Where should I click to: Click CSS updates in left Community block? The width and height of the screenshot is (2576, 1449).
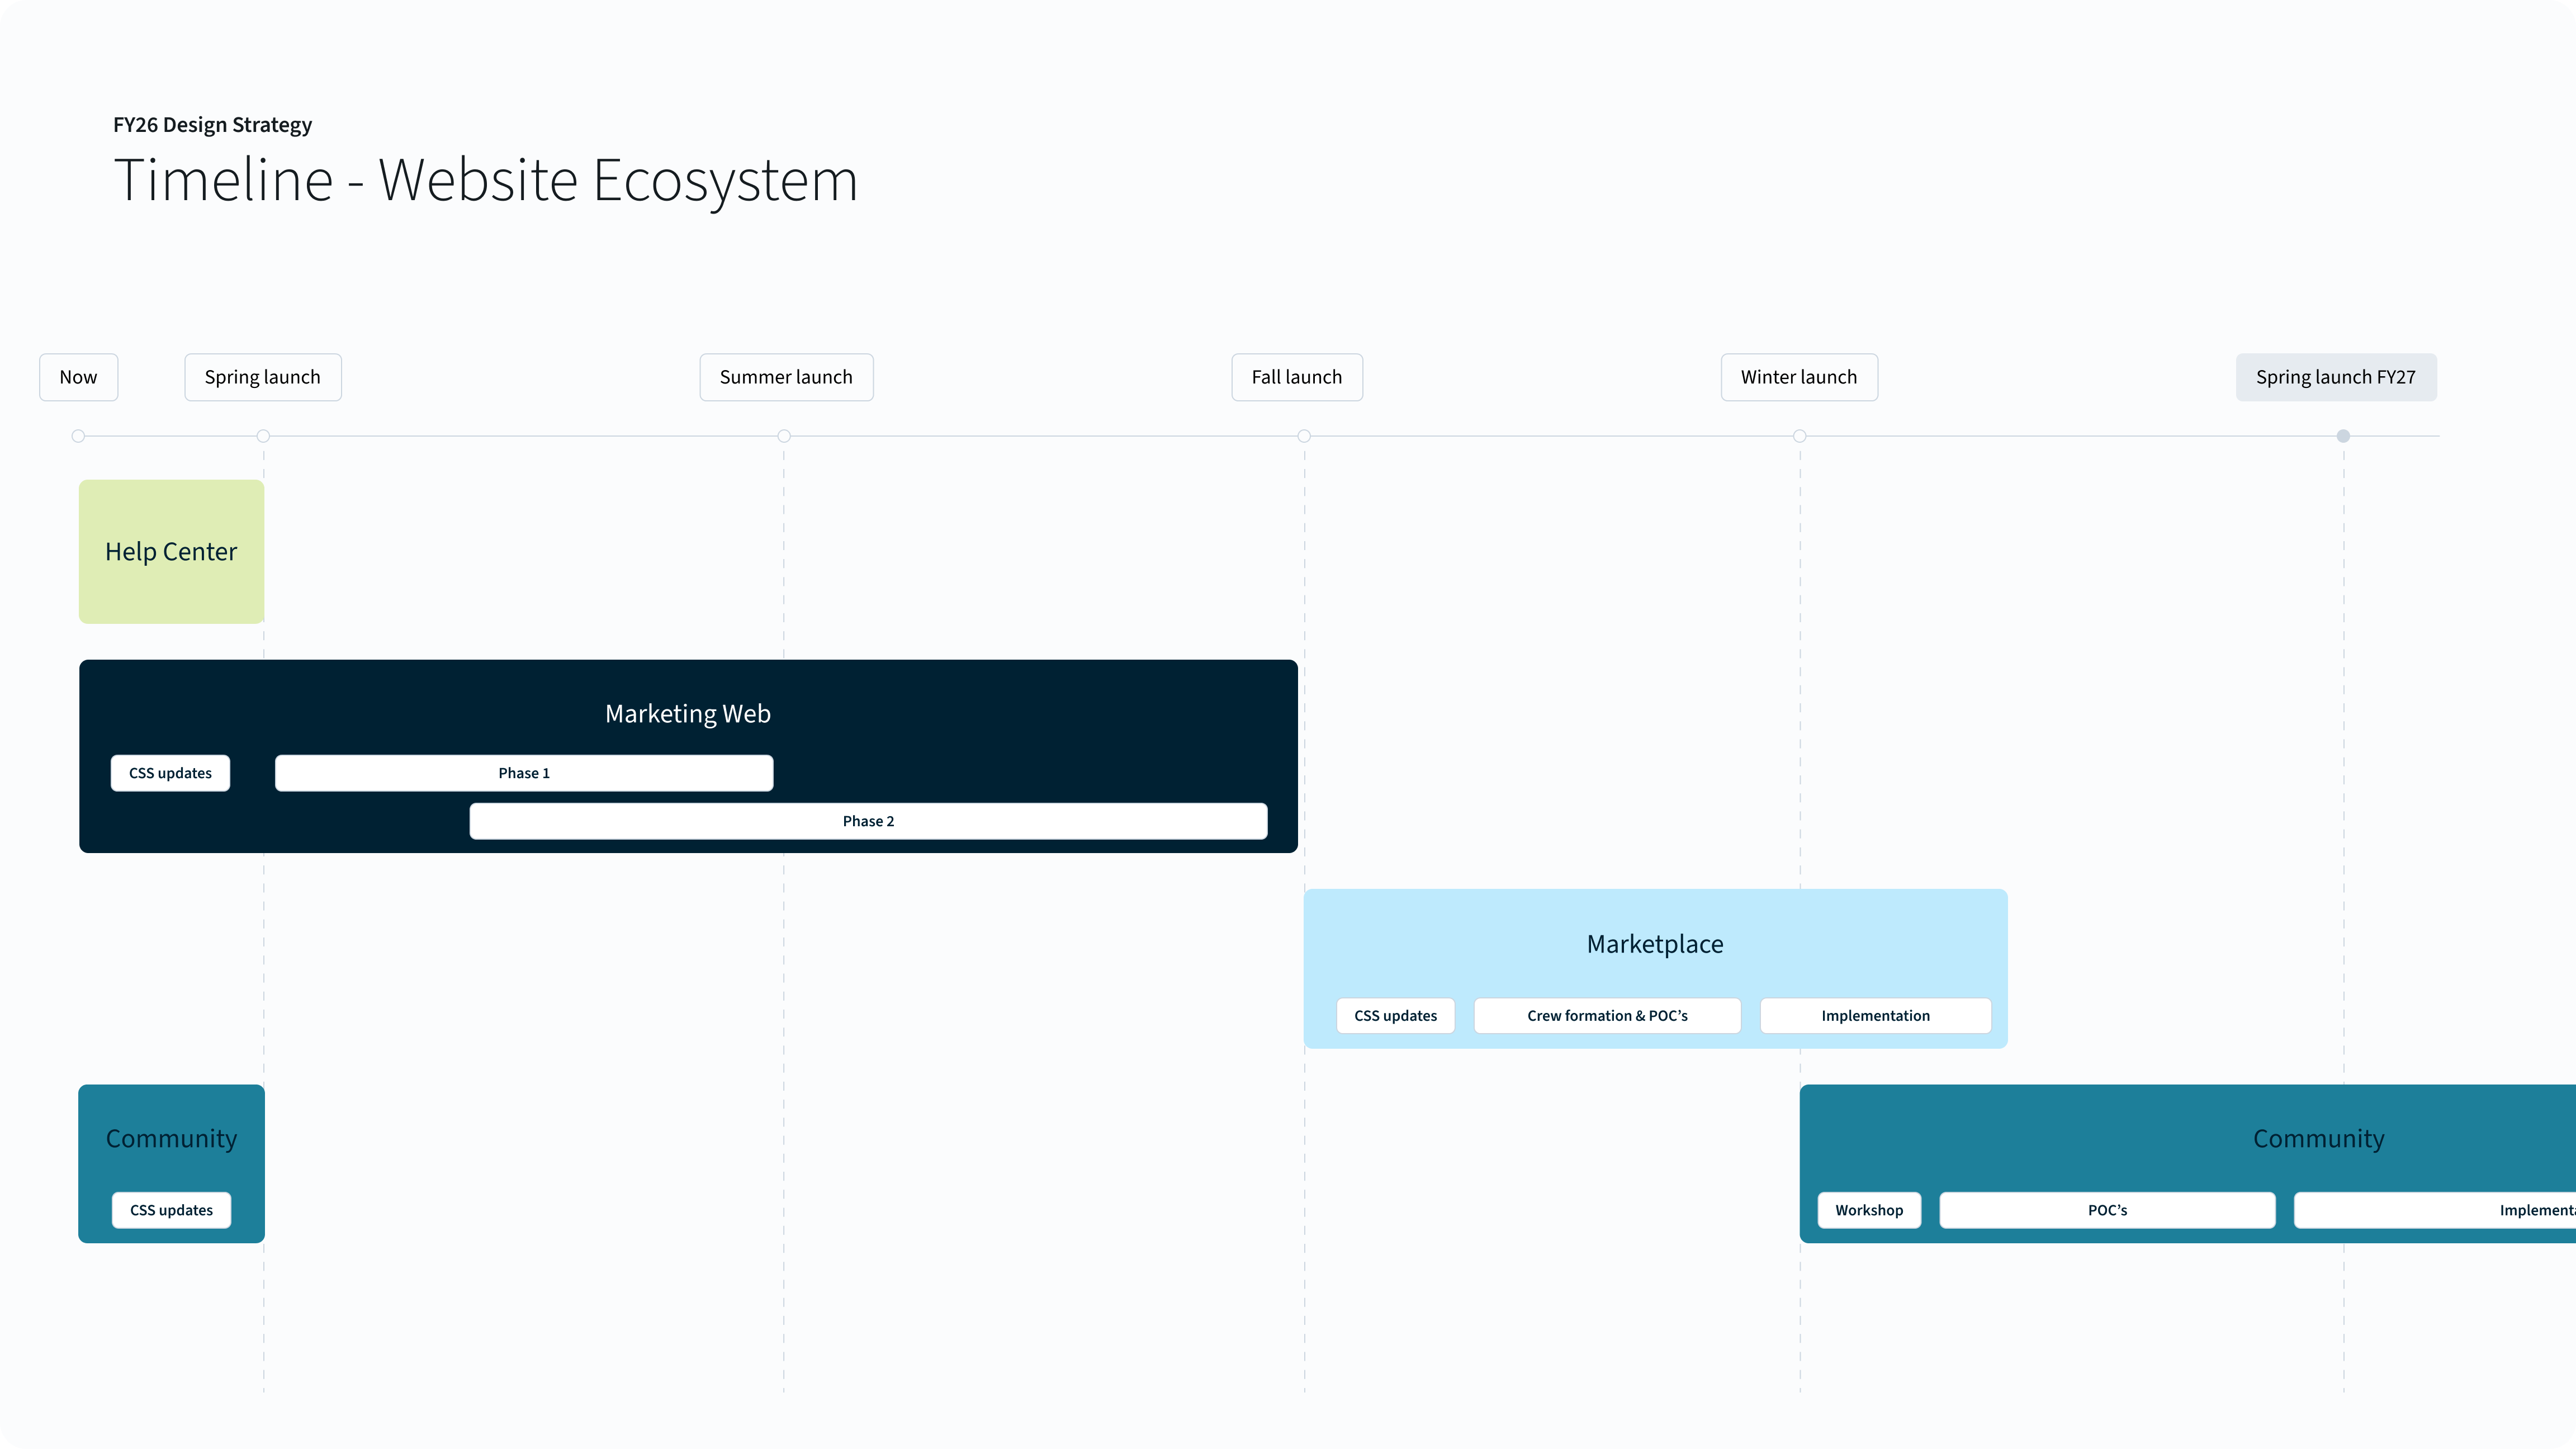coord(171,1210)
